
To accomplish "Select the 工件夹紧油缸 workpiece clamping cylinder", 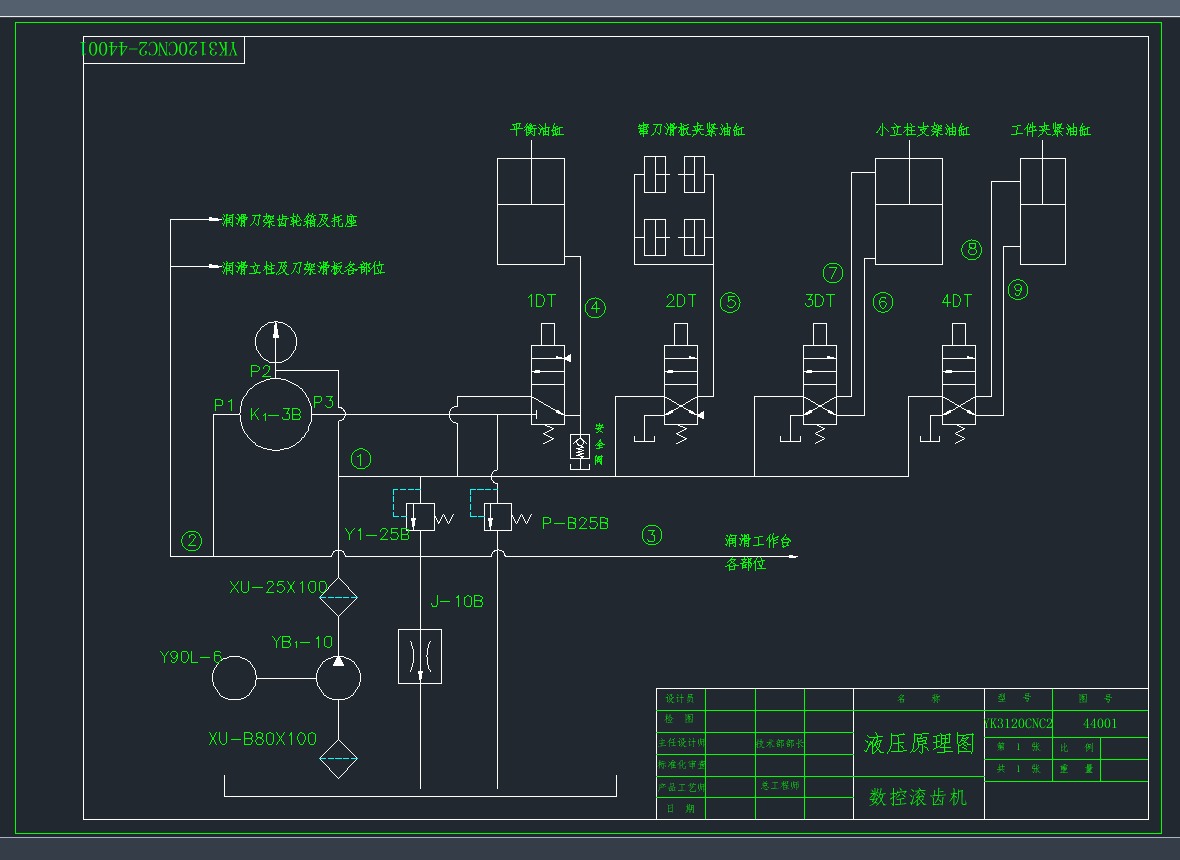I will click(1043, 211).
